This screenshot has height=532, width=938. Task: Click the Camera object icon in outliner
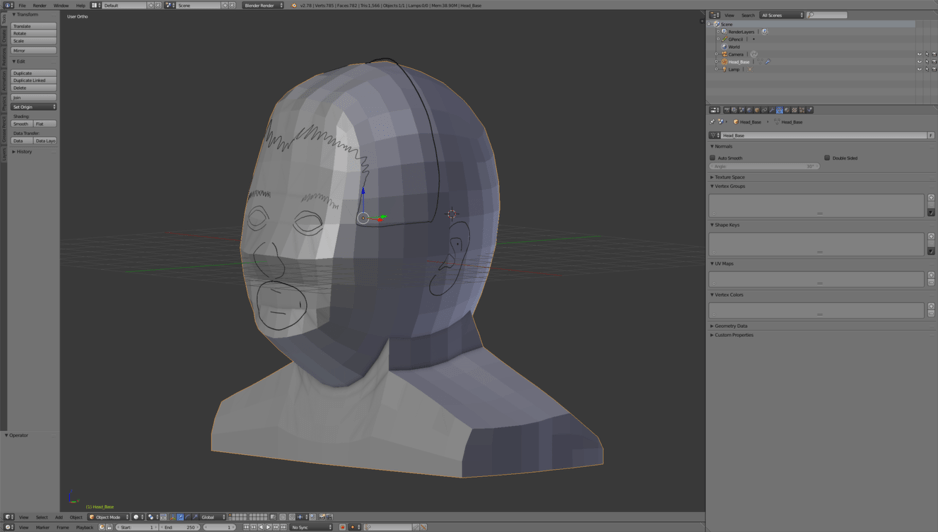tap(725, 54)
